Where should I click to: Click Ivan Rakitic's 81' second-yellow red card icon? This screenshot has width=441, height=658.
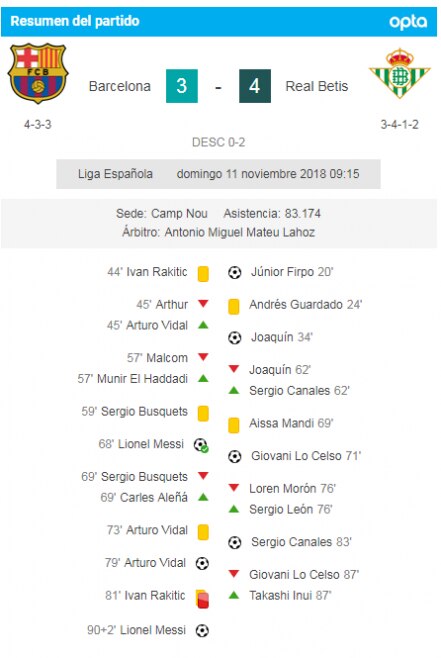click(x=202, y=598)
